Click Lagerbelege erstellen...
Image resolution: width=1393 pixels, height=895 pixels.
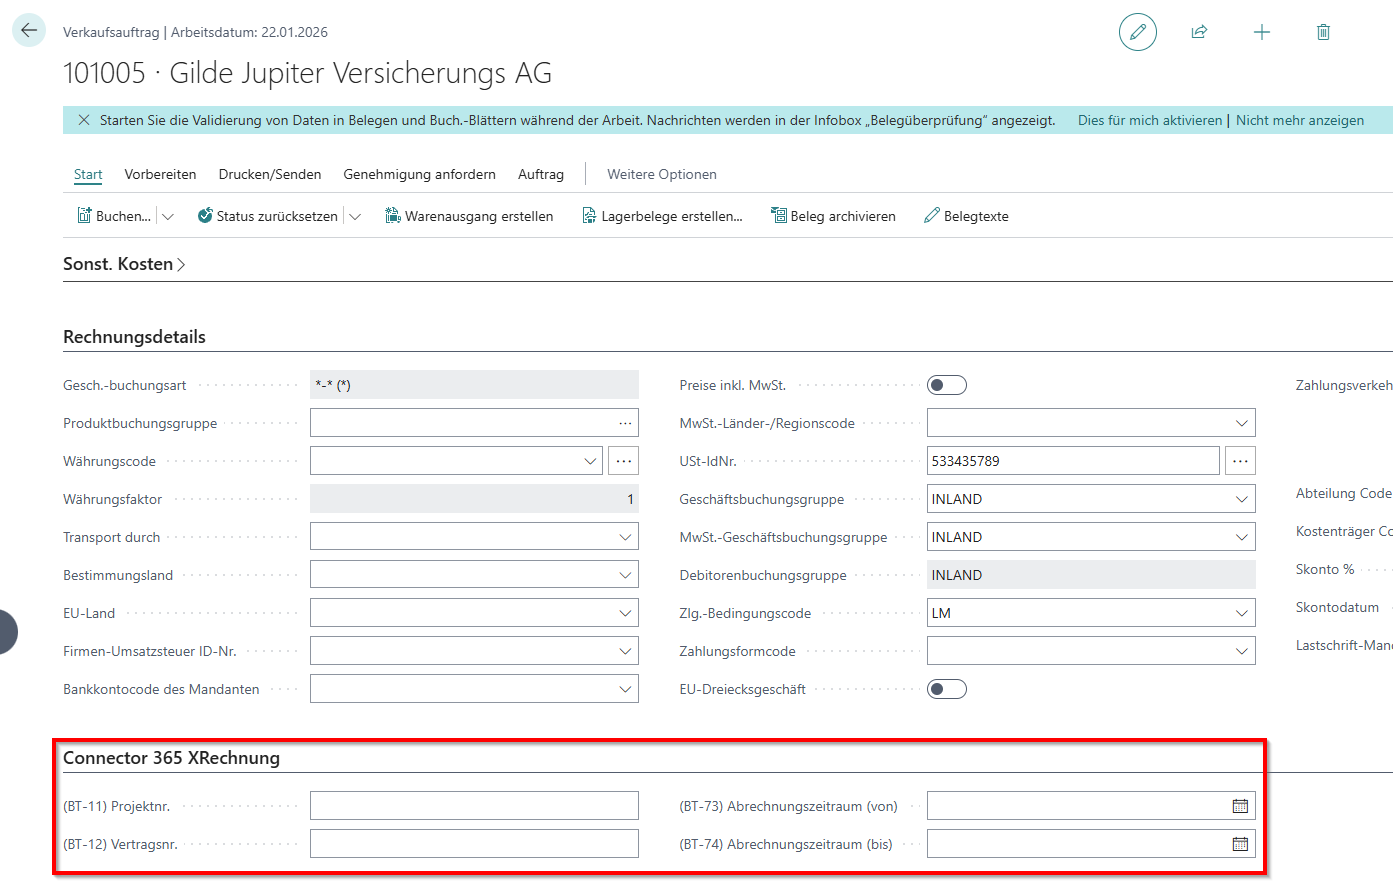click(x=662, y=216)
